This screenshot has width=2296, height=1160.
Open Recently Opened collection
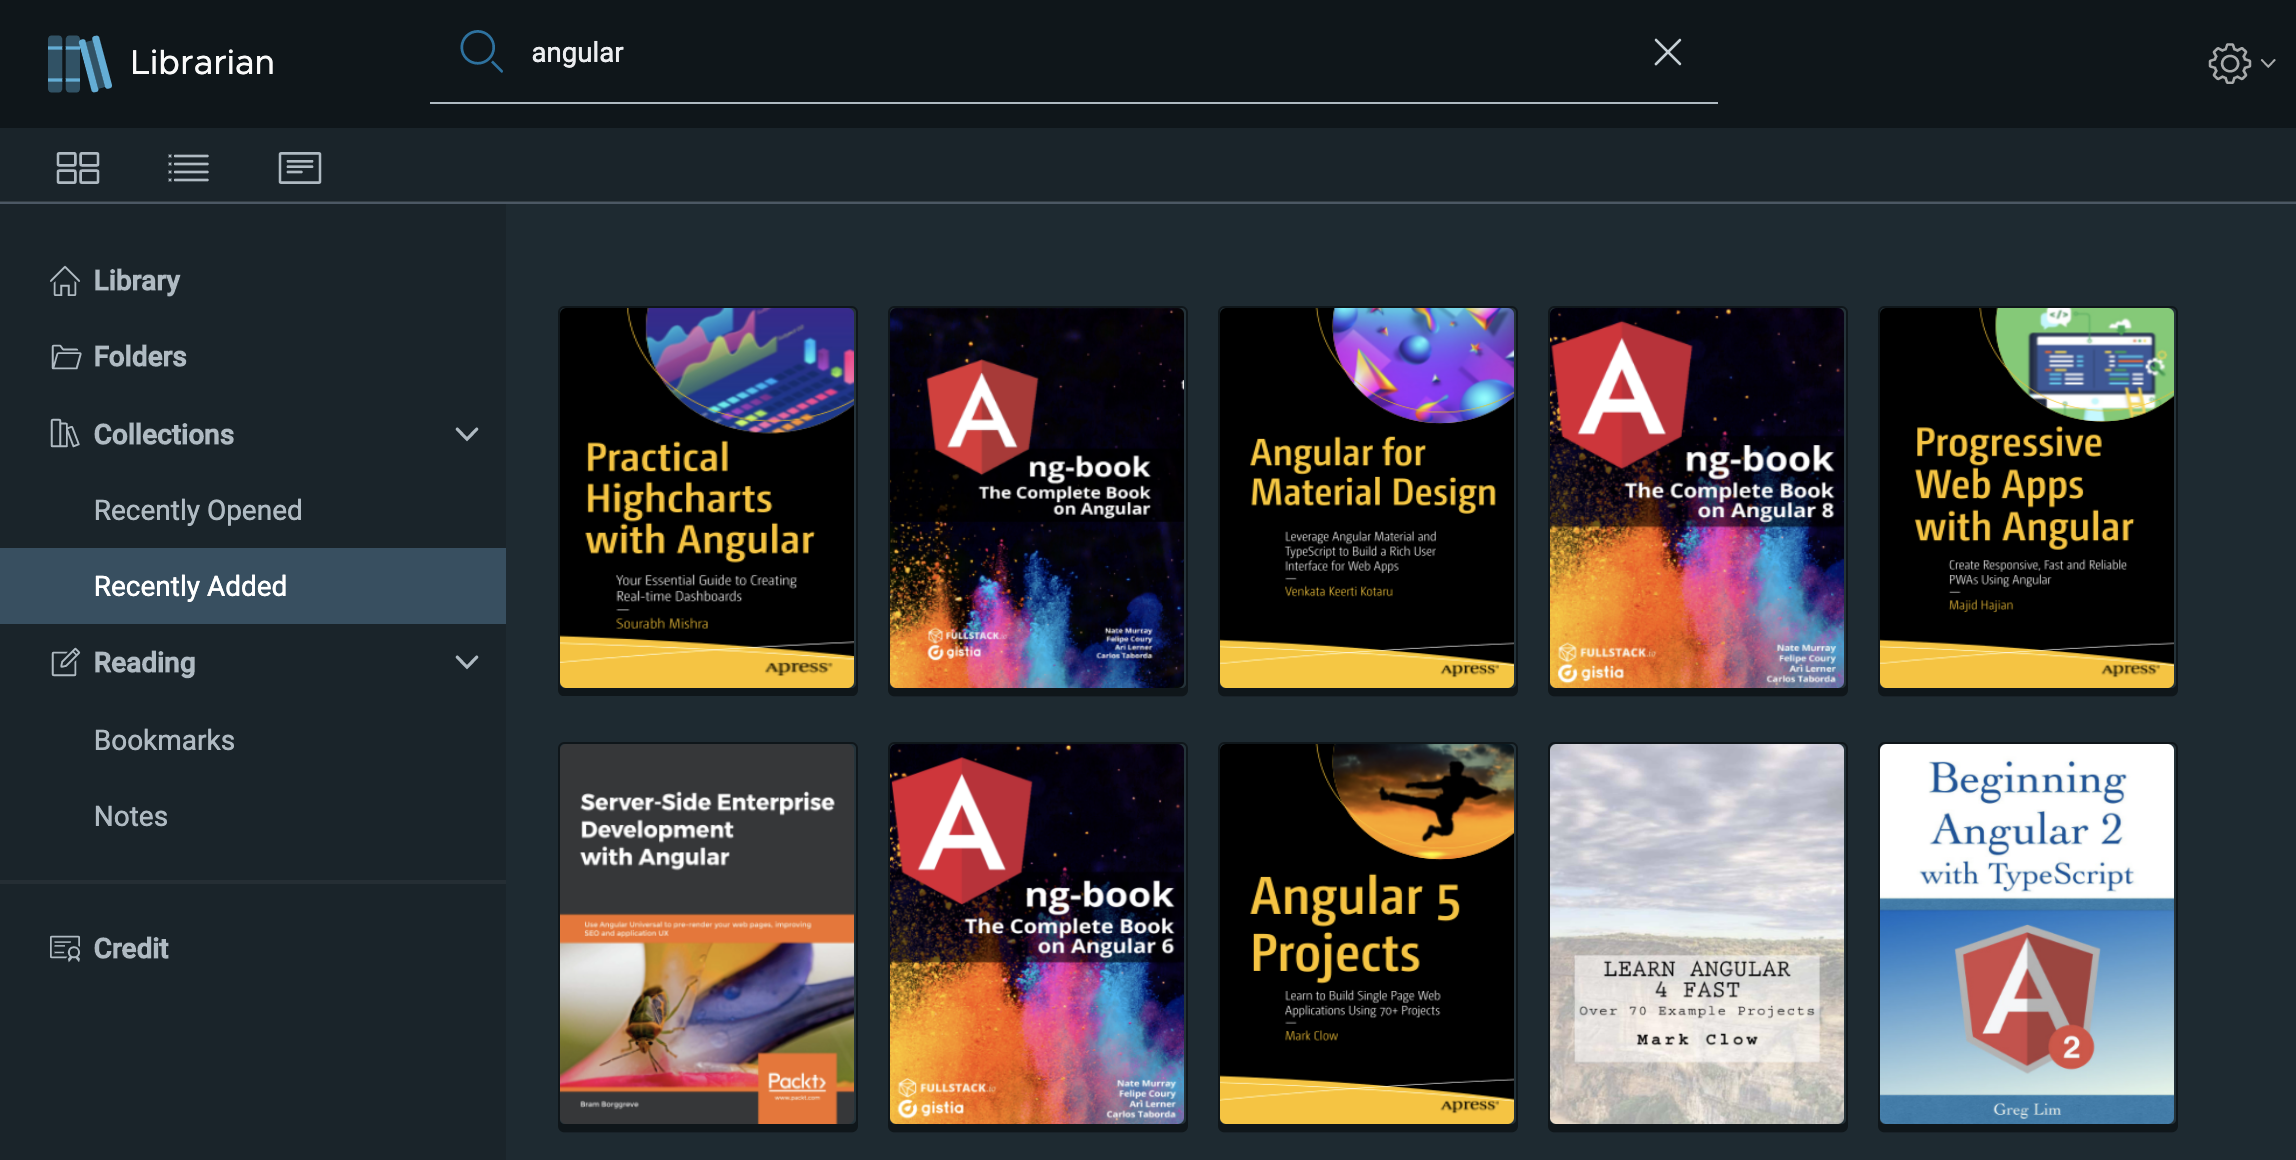(197, 510)
